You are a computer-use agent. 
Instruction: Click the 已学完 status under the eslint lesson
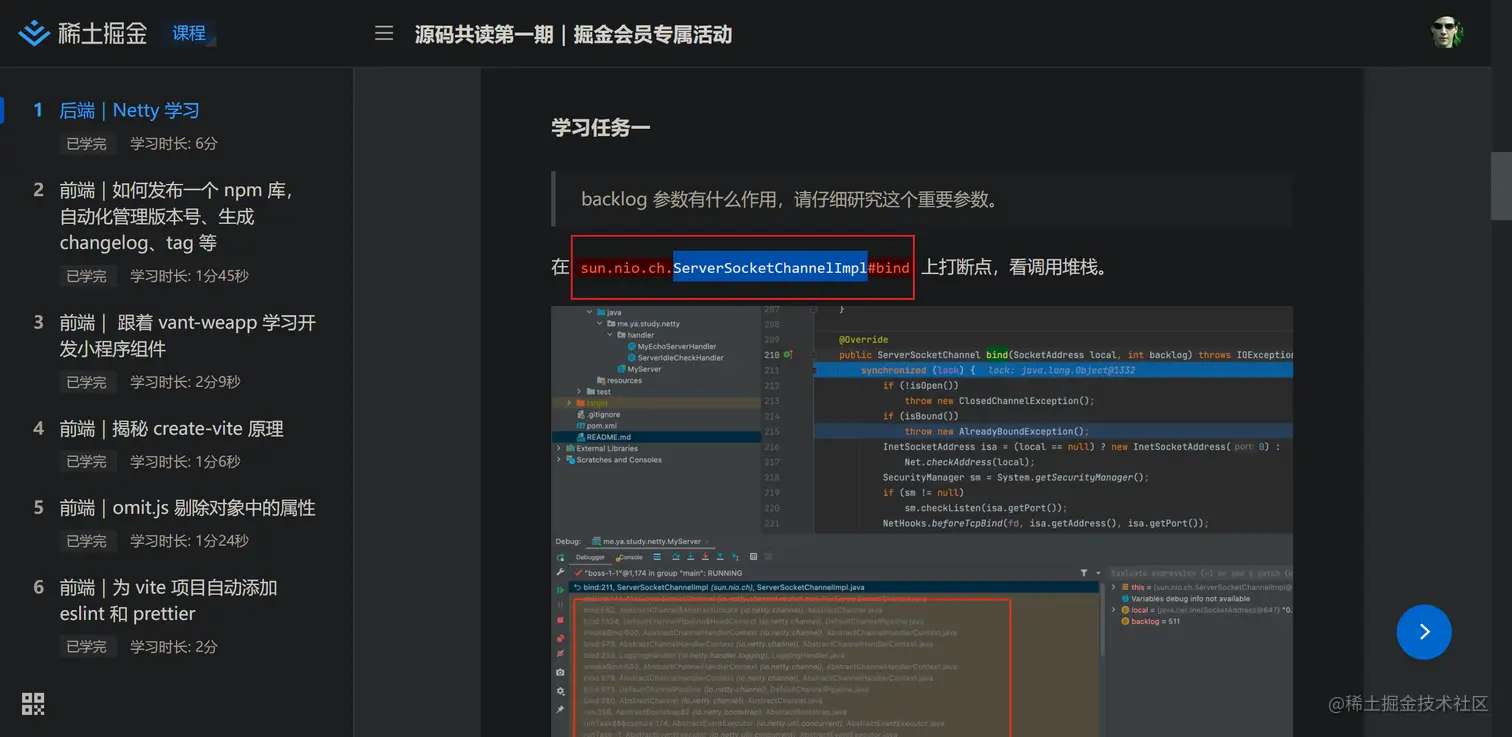(86, 647)
